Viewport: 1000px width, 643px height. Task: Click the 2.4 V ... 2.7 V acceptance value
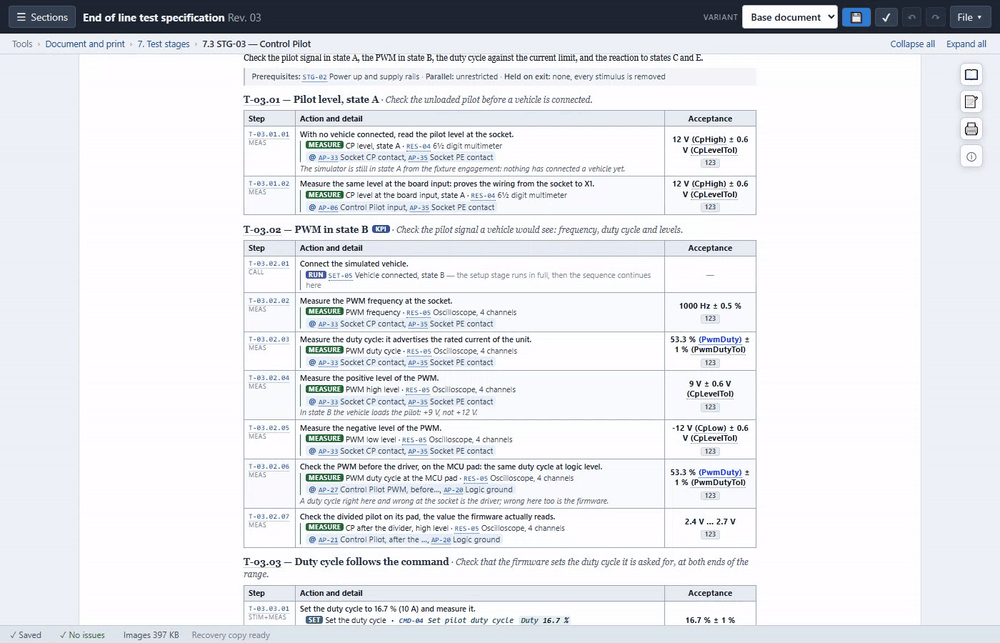[710, 522]
